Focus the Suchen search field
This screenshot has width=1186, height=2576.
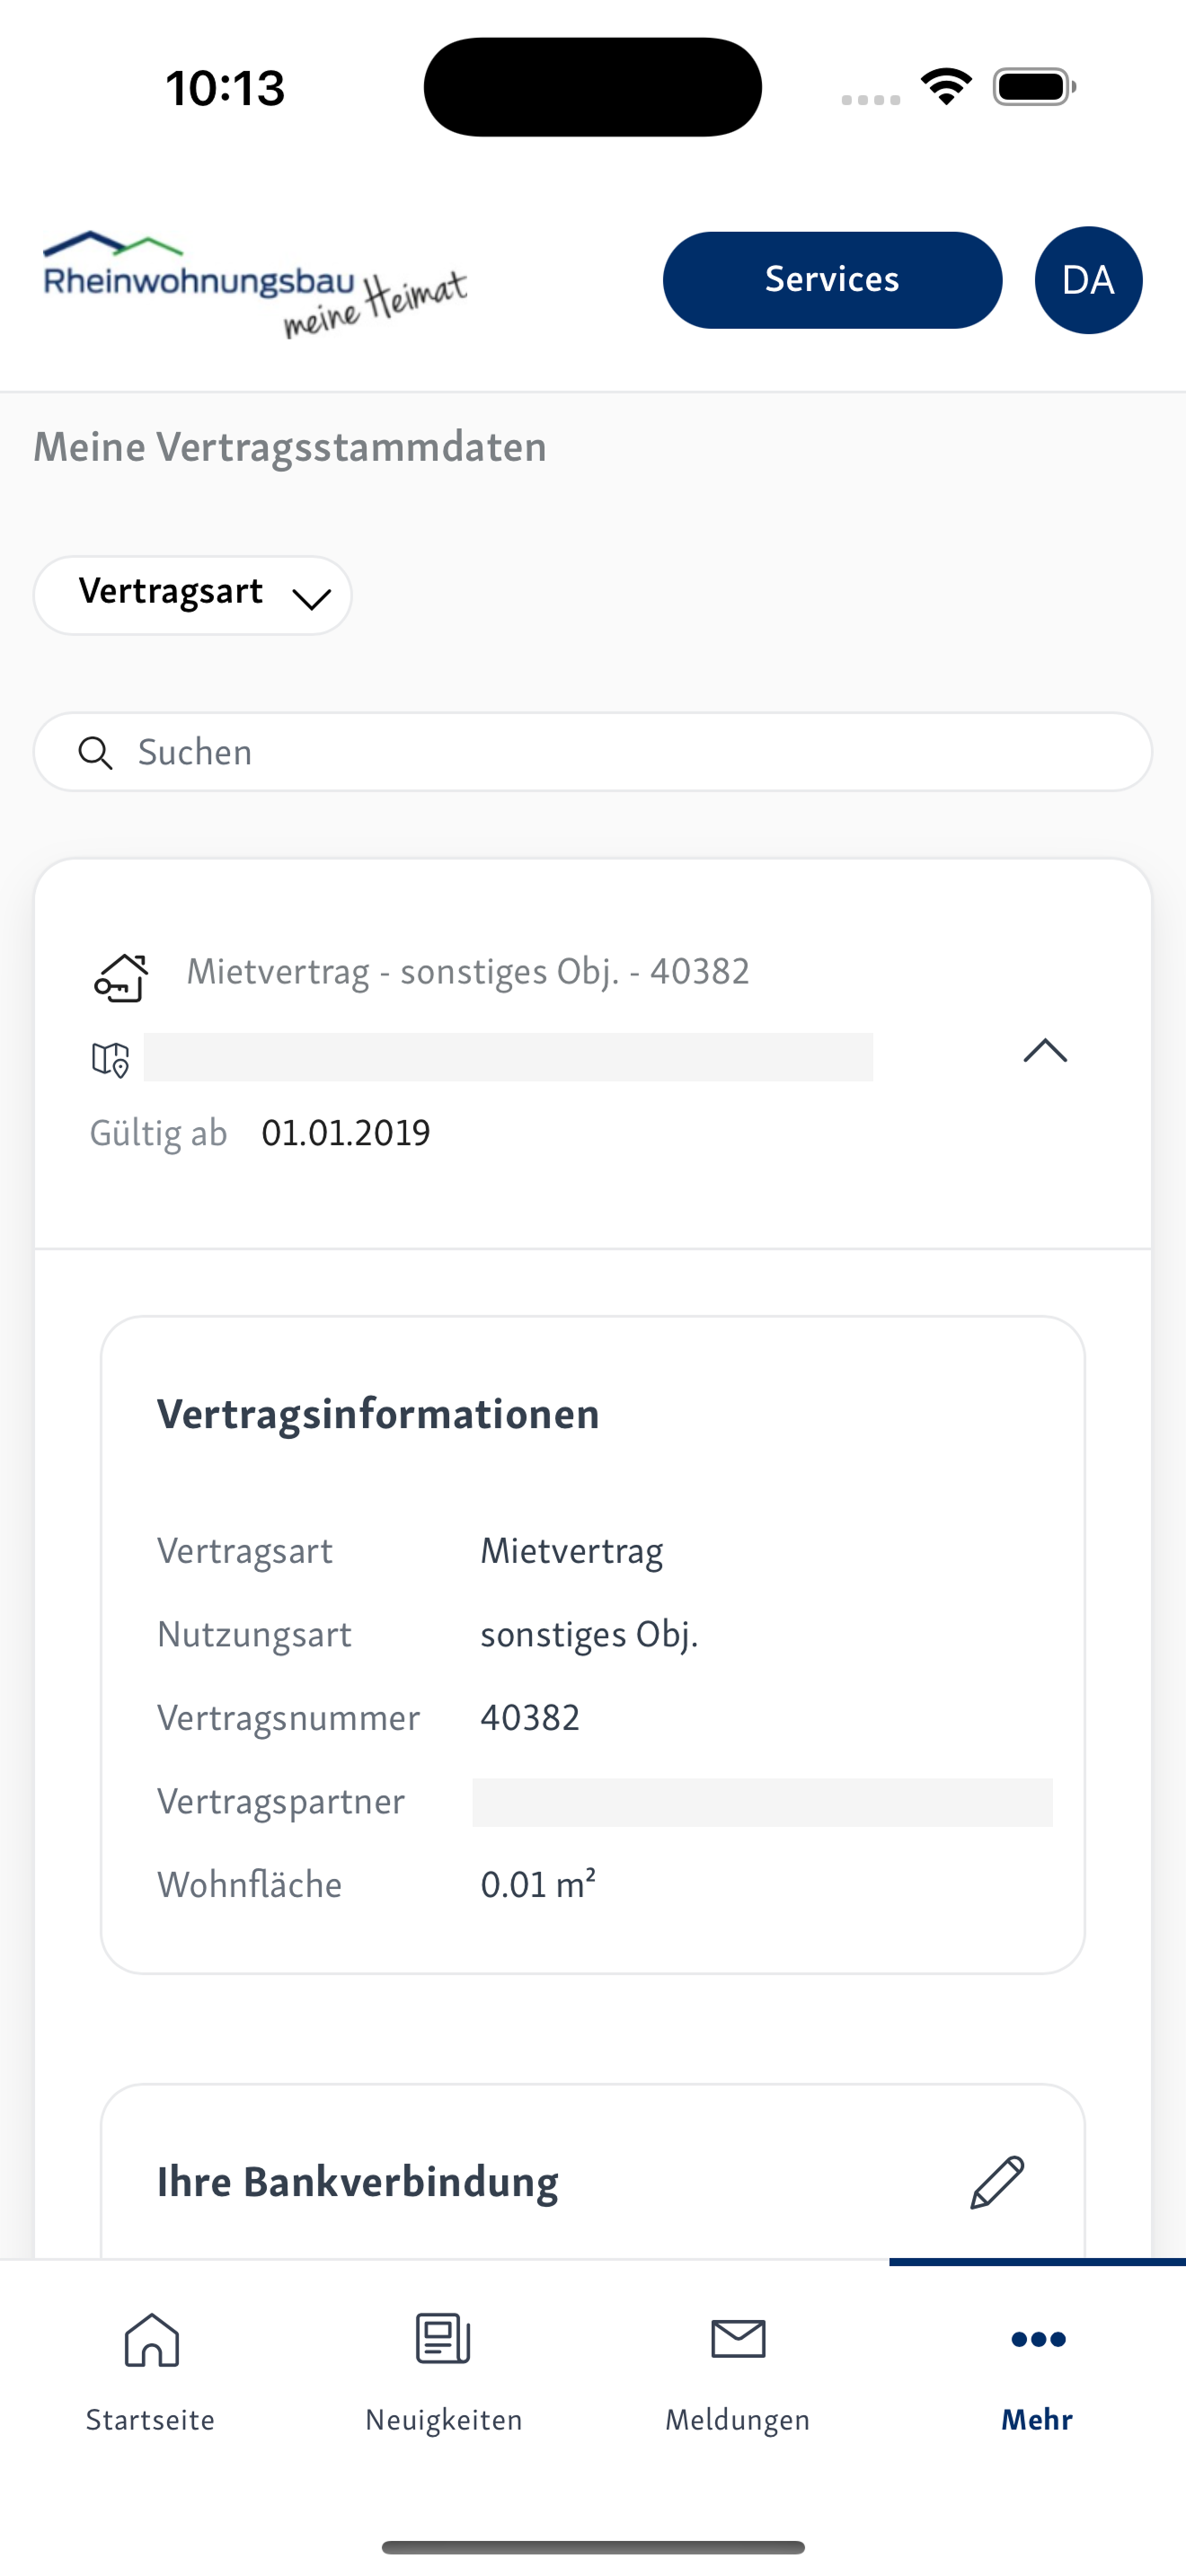click(593, 752)
